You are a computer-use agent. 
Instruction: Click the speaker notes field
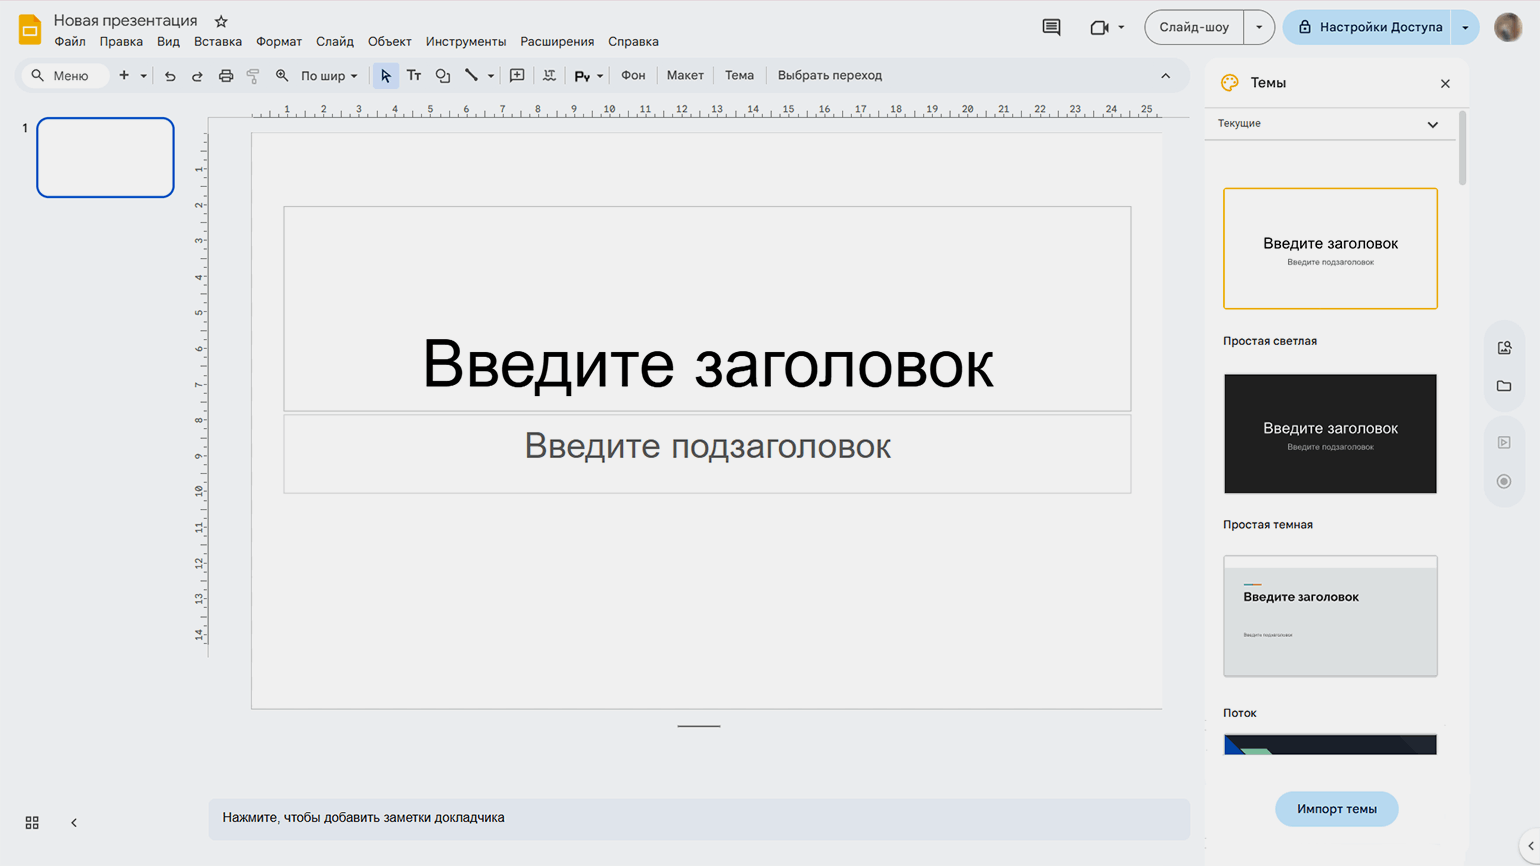698,818
